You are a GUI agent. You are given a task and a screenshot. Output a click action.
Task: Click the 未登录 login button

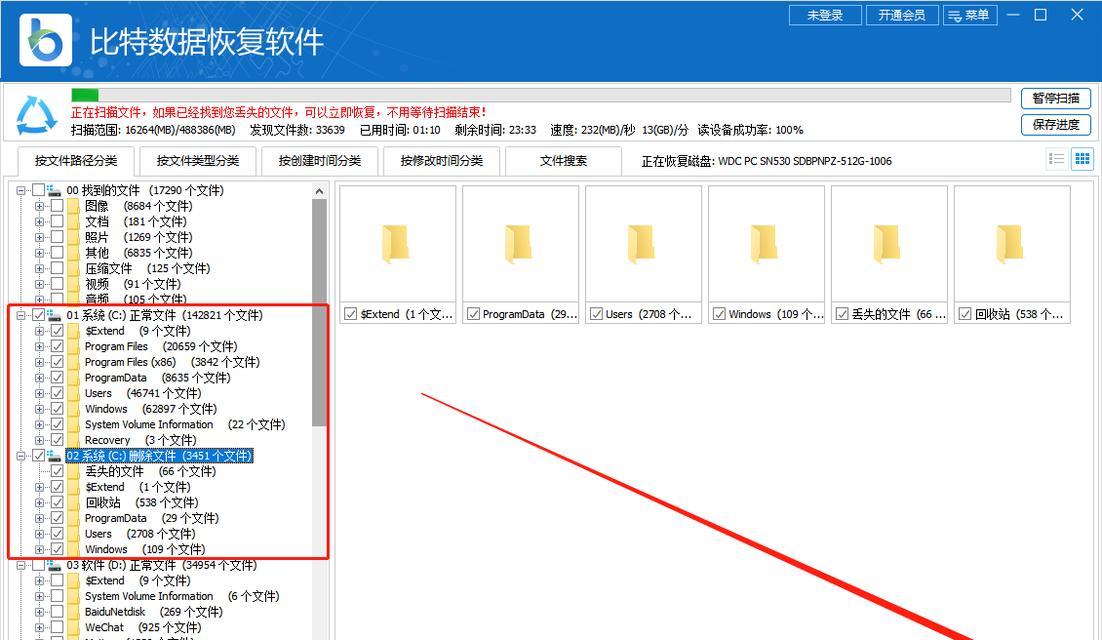point(825,15)
